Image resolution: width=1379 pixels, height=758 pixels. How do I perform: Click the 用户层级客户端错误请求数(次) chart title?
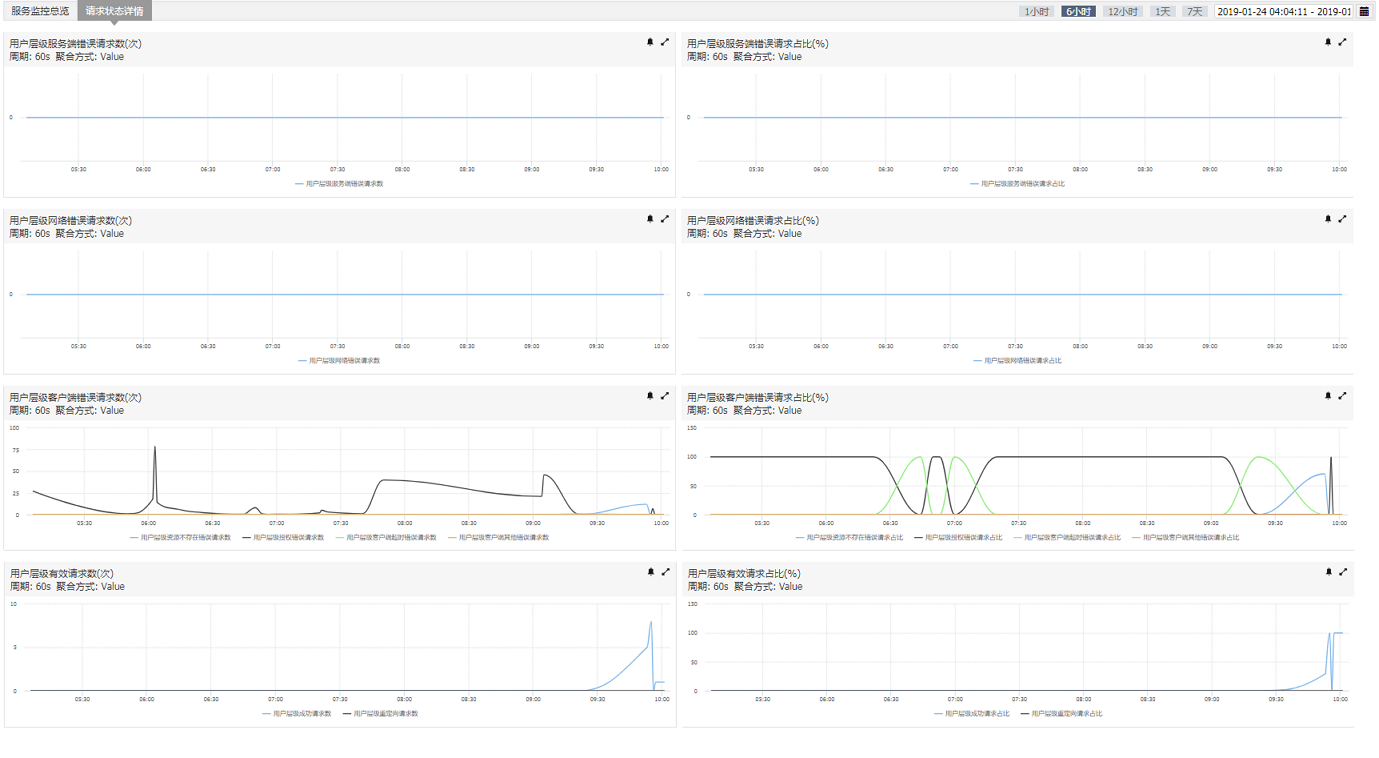coord(75,398)
